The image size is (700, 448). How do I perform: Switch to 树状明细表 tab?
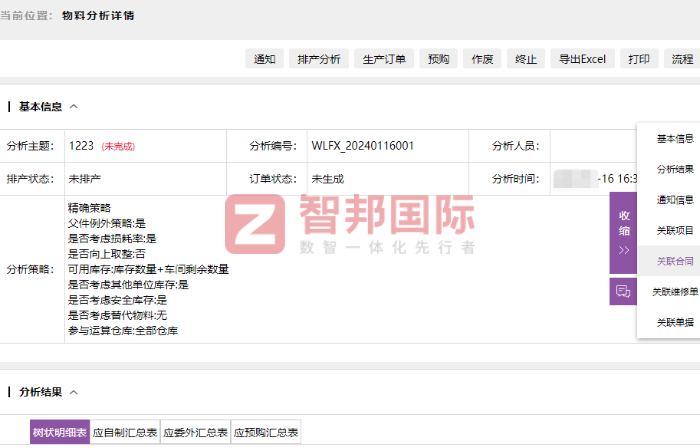(x=59, y=433)
